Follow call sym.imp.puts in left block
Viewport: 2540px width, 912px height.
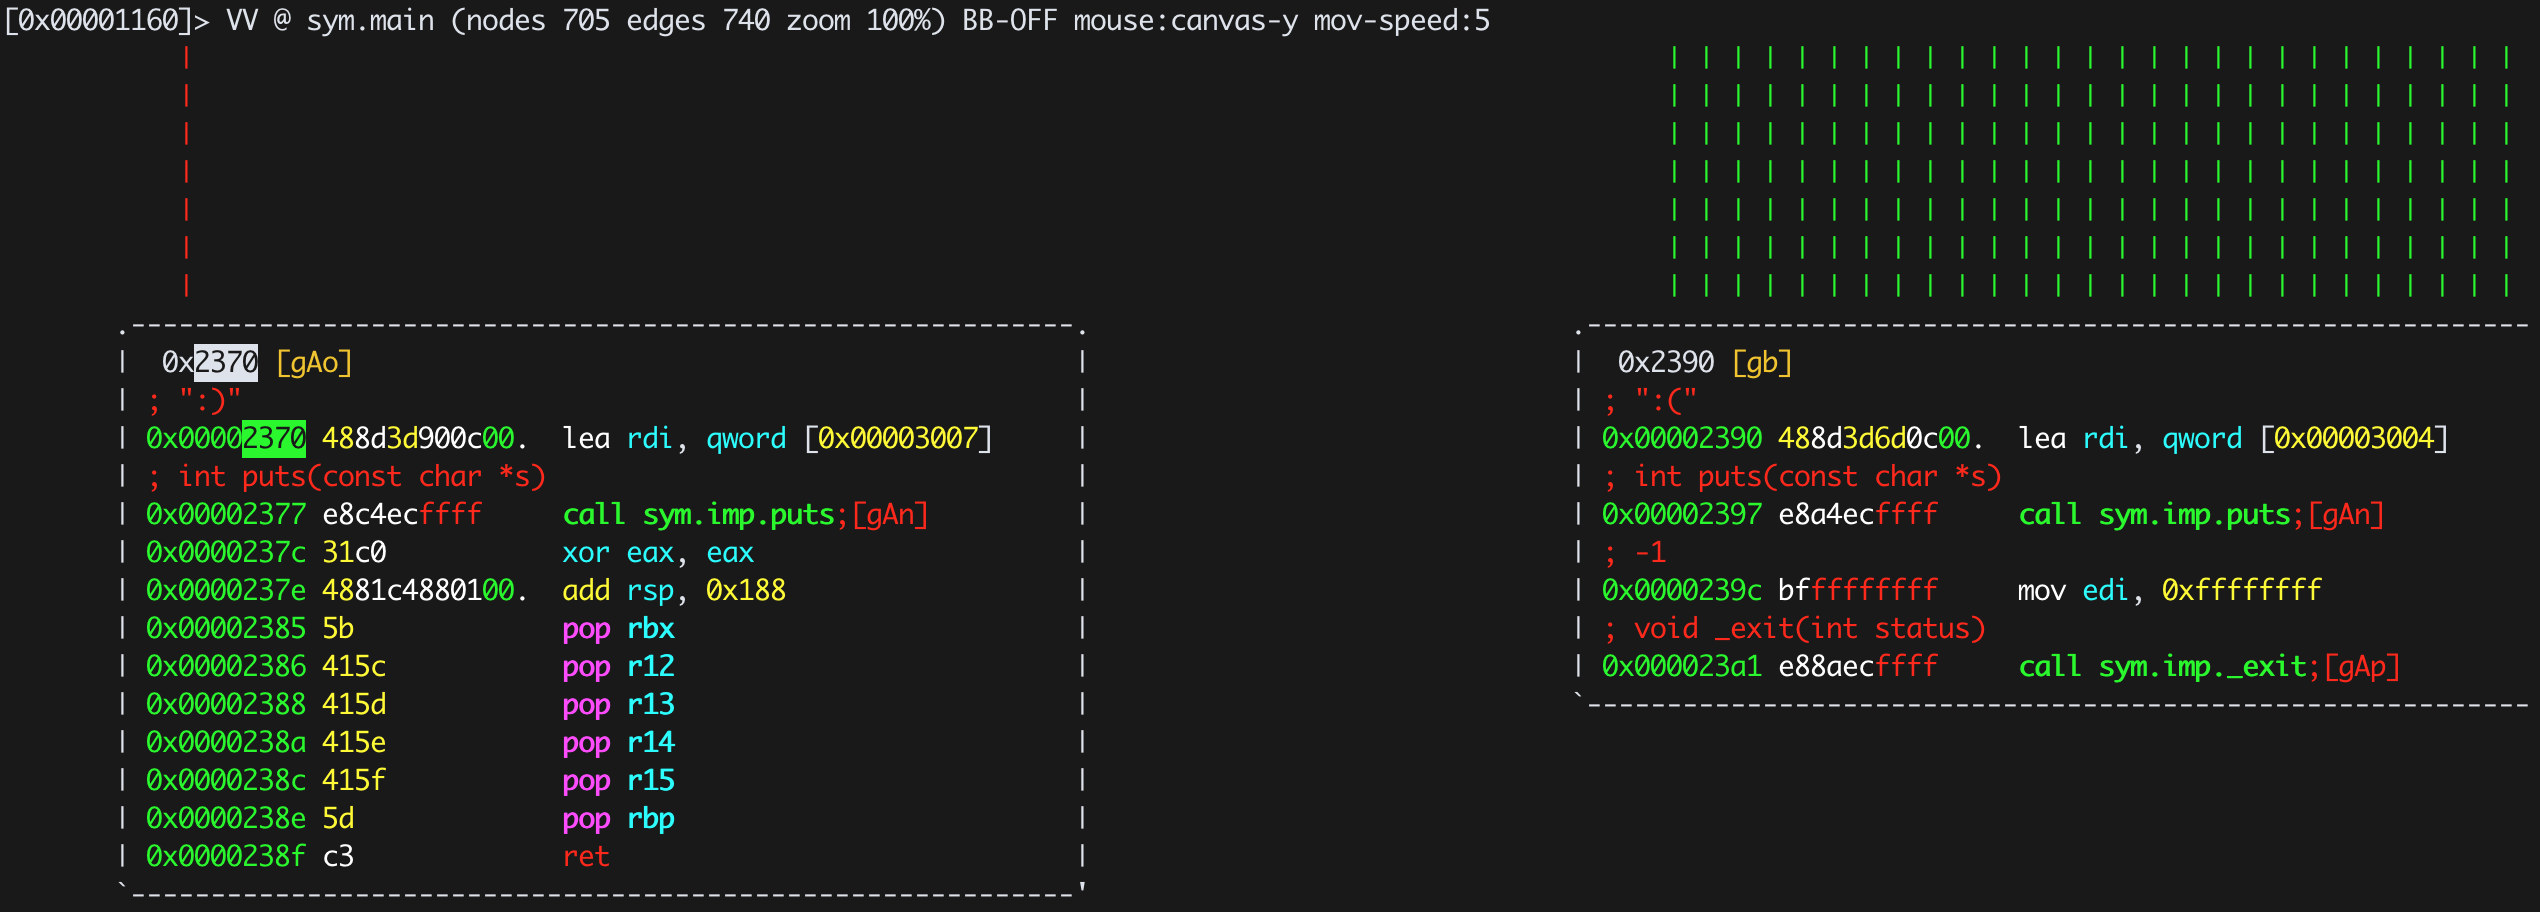[x=698, y=514]
